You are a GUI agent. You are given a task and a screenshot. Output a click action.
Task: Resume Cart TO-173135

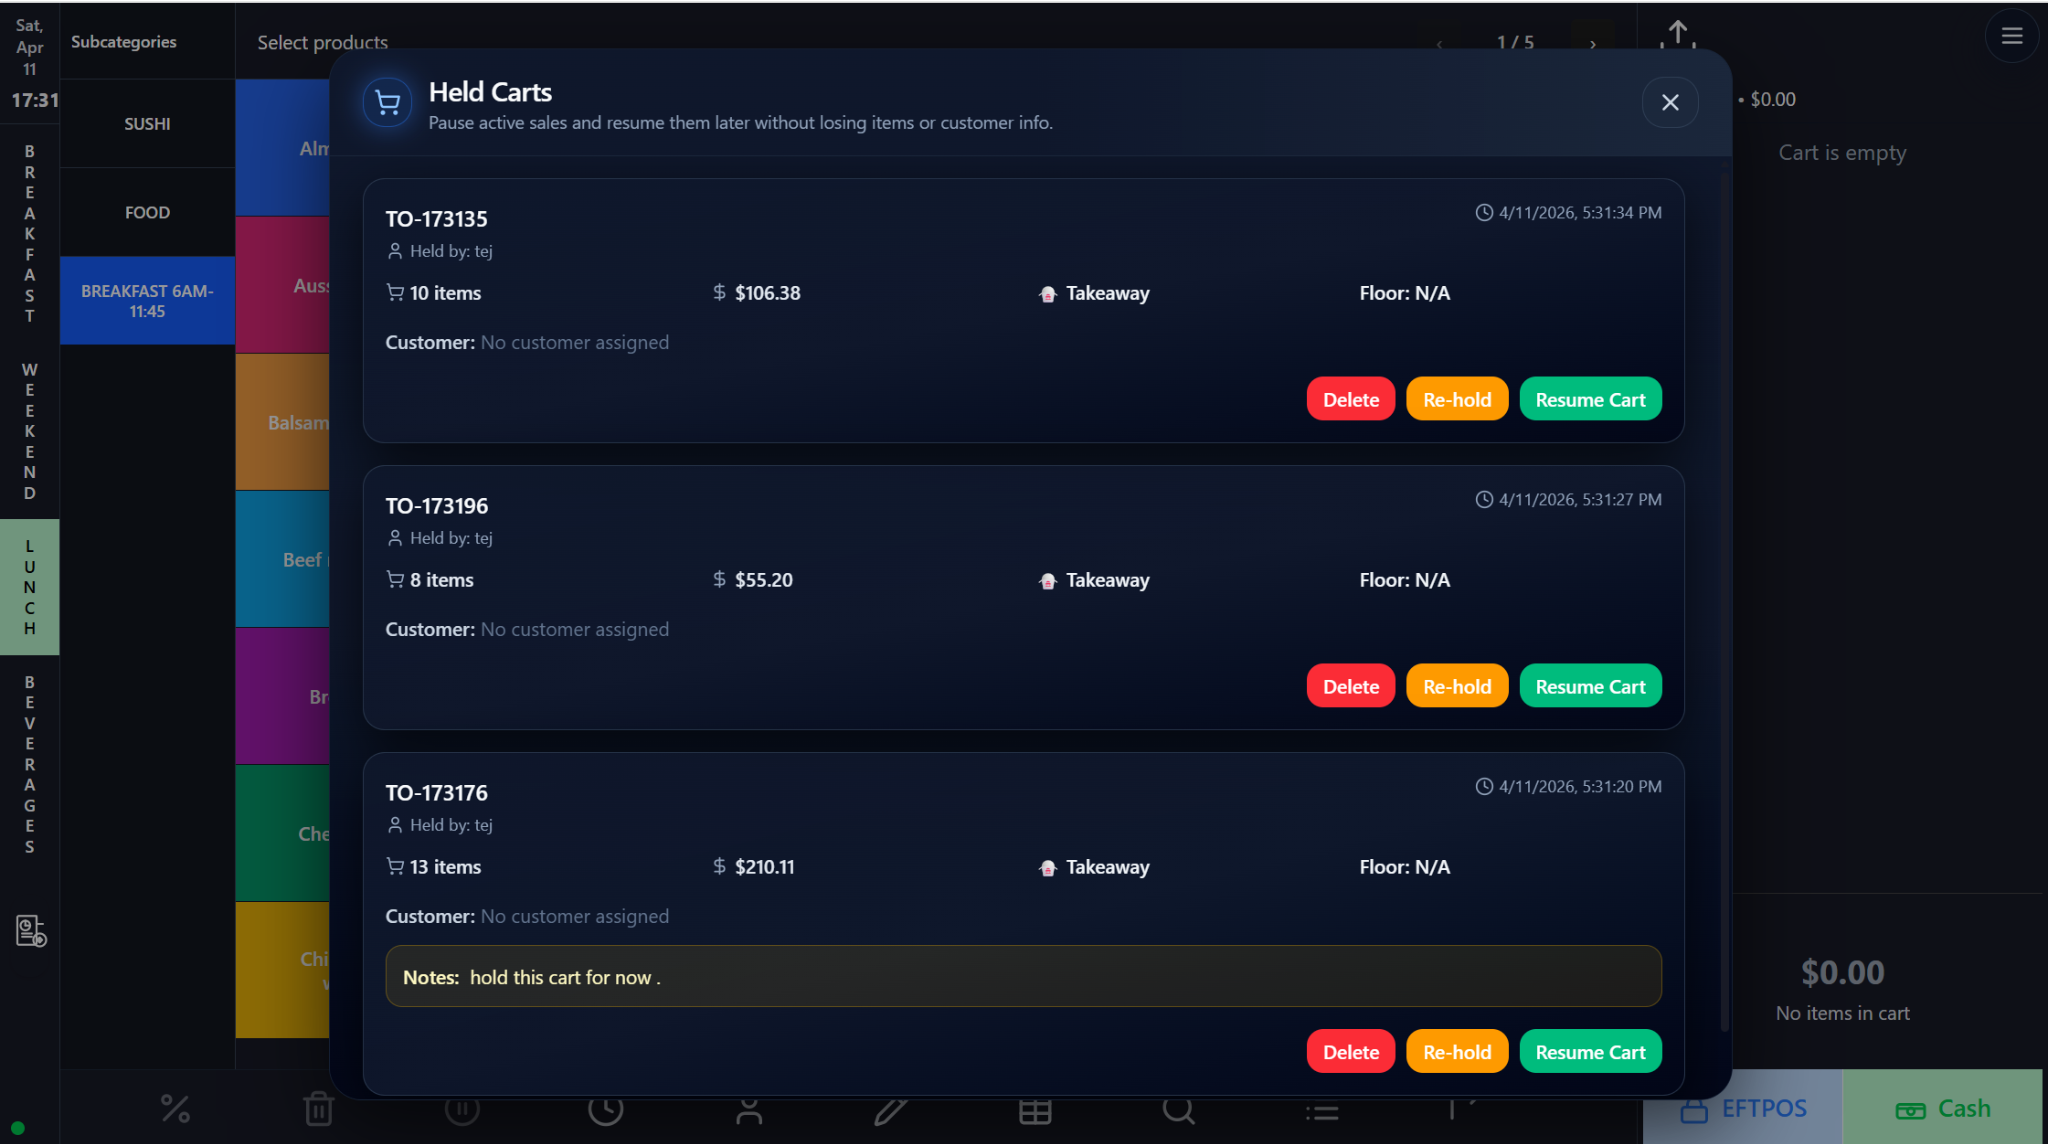[x=1590, y=399]
